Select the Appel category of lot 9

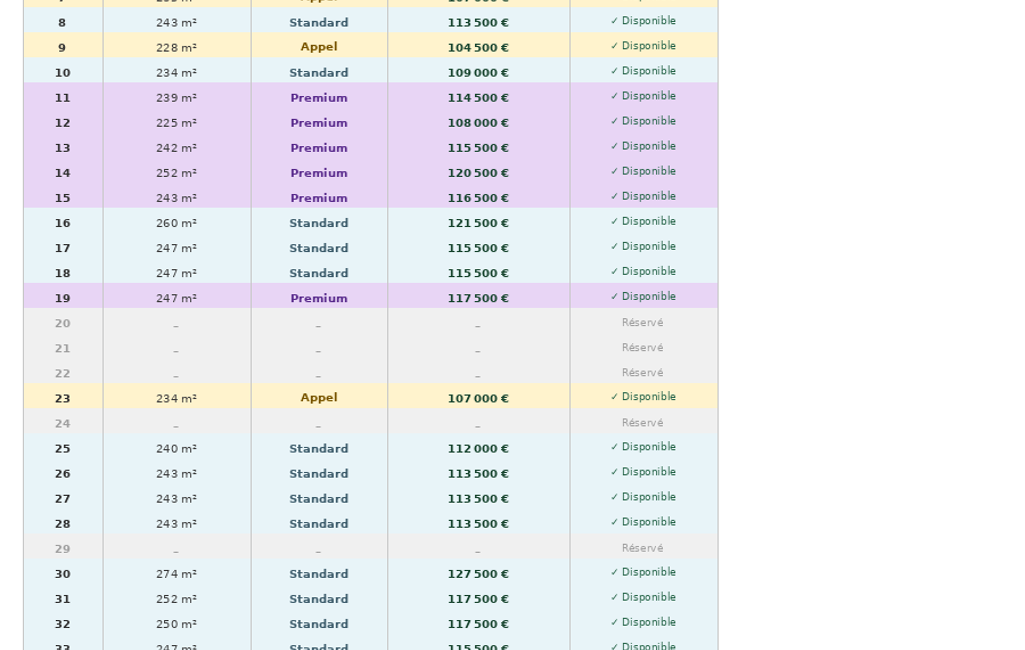pos(319,47)
